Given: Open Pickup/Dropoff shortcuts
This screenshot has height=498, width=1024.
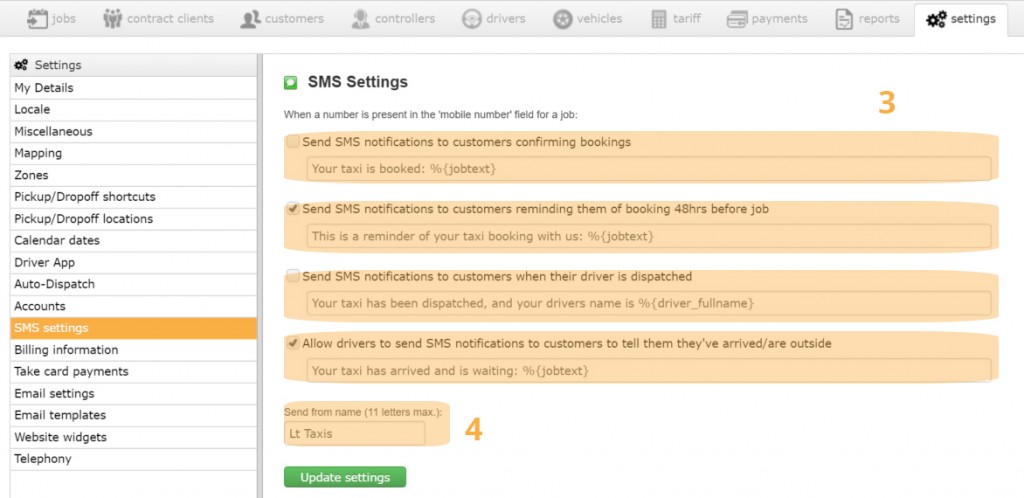Looking at the screenshot, I should click(134, 196).
